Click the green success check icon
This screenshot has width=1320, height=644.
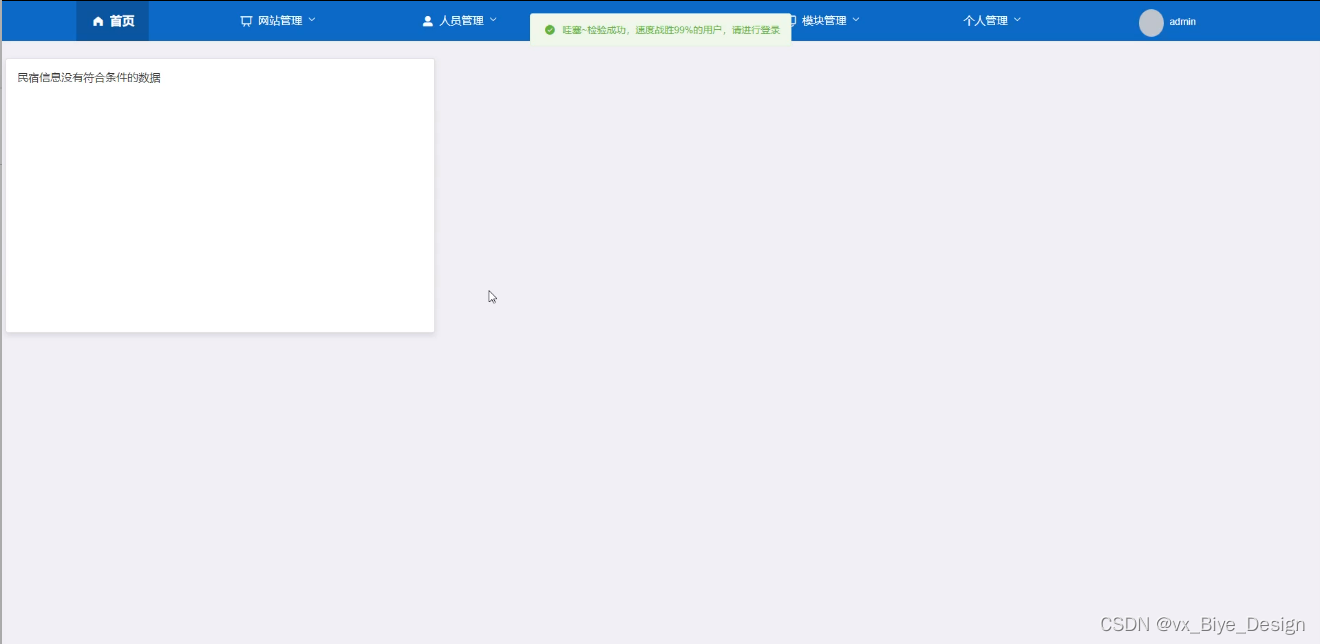549,30
